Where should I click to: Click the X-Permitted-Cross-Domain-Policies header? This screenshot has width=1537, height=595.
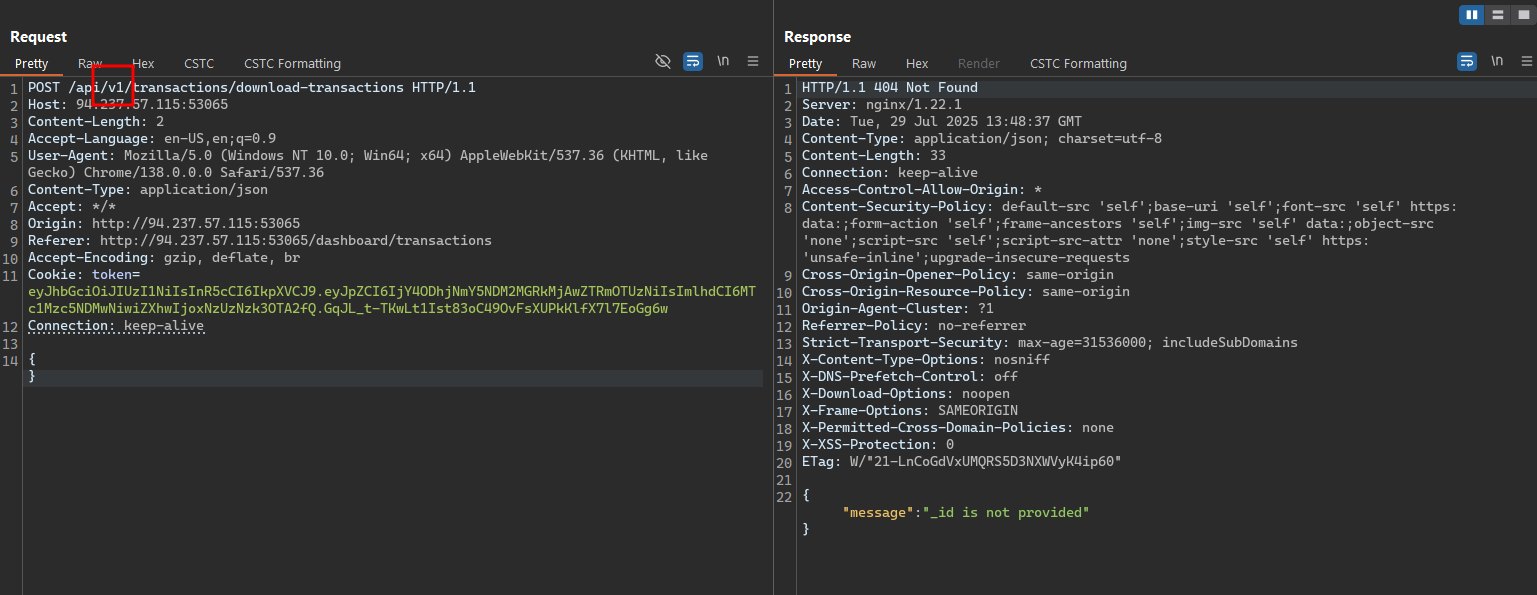(x=958, y=427)
